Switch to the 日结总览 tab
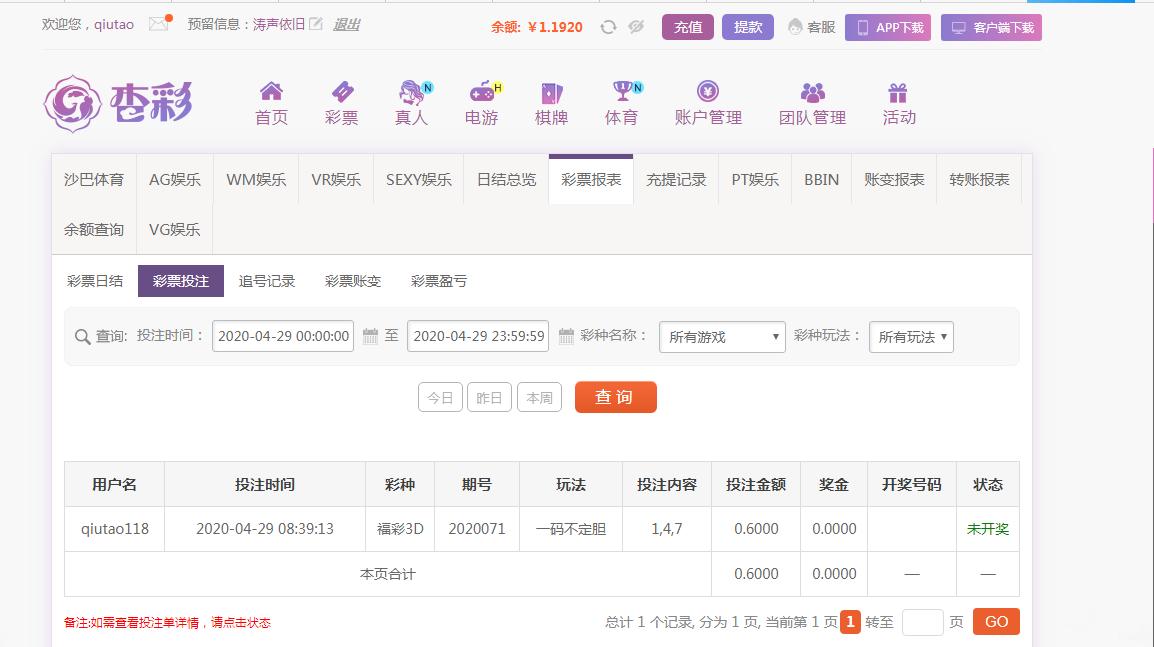Viewport: 1154px width, 647px height. [506, 180]
